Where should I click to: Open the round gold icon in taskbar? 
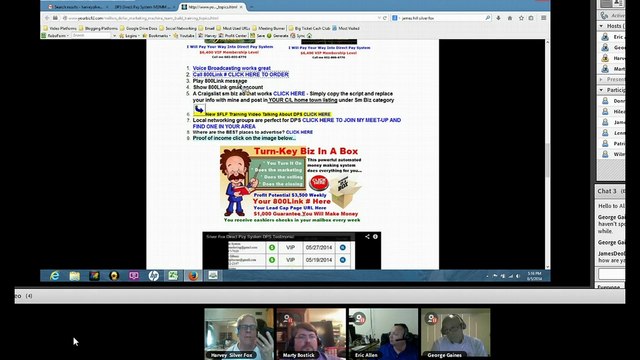[x=114, y=276]
